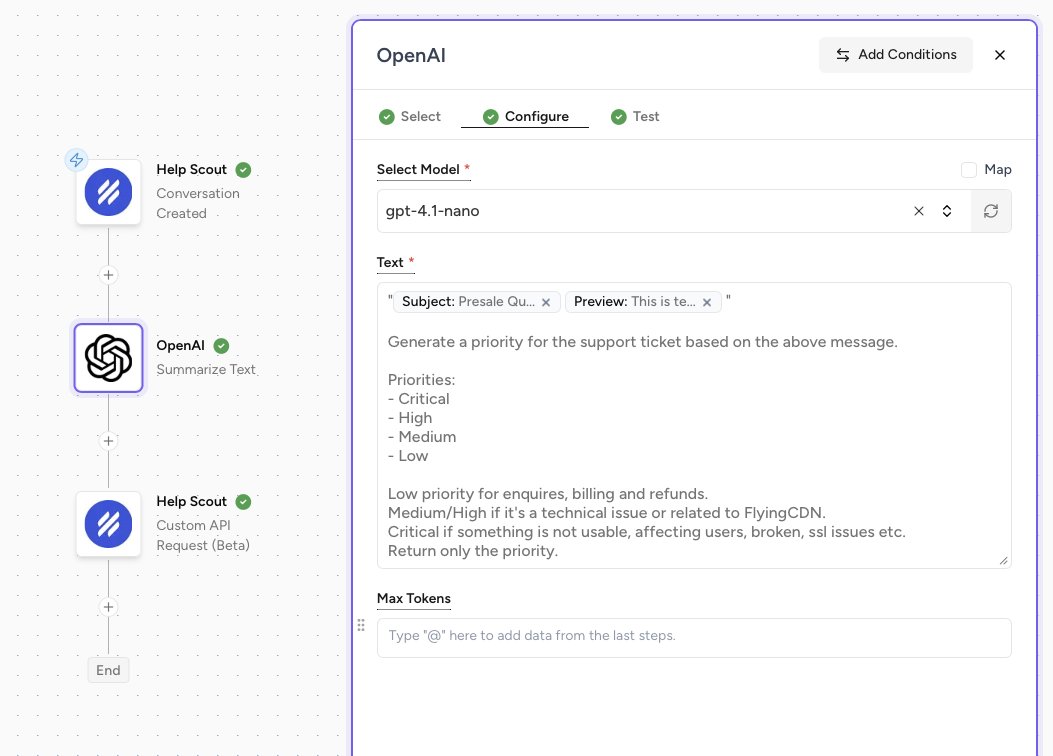Click the lightning bolt trigger icon
Image resolution: width=1053 pixels, height=756 pixels.
coord(77,160)
